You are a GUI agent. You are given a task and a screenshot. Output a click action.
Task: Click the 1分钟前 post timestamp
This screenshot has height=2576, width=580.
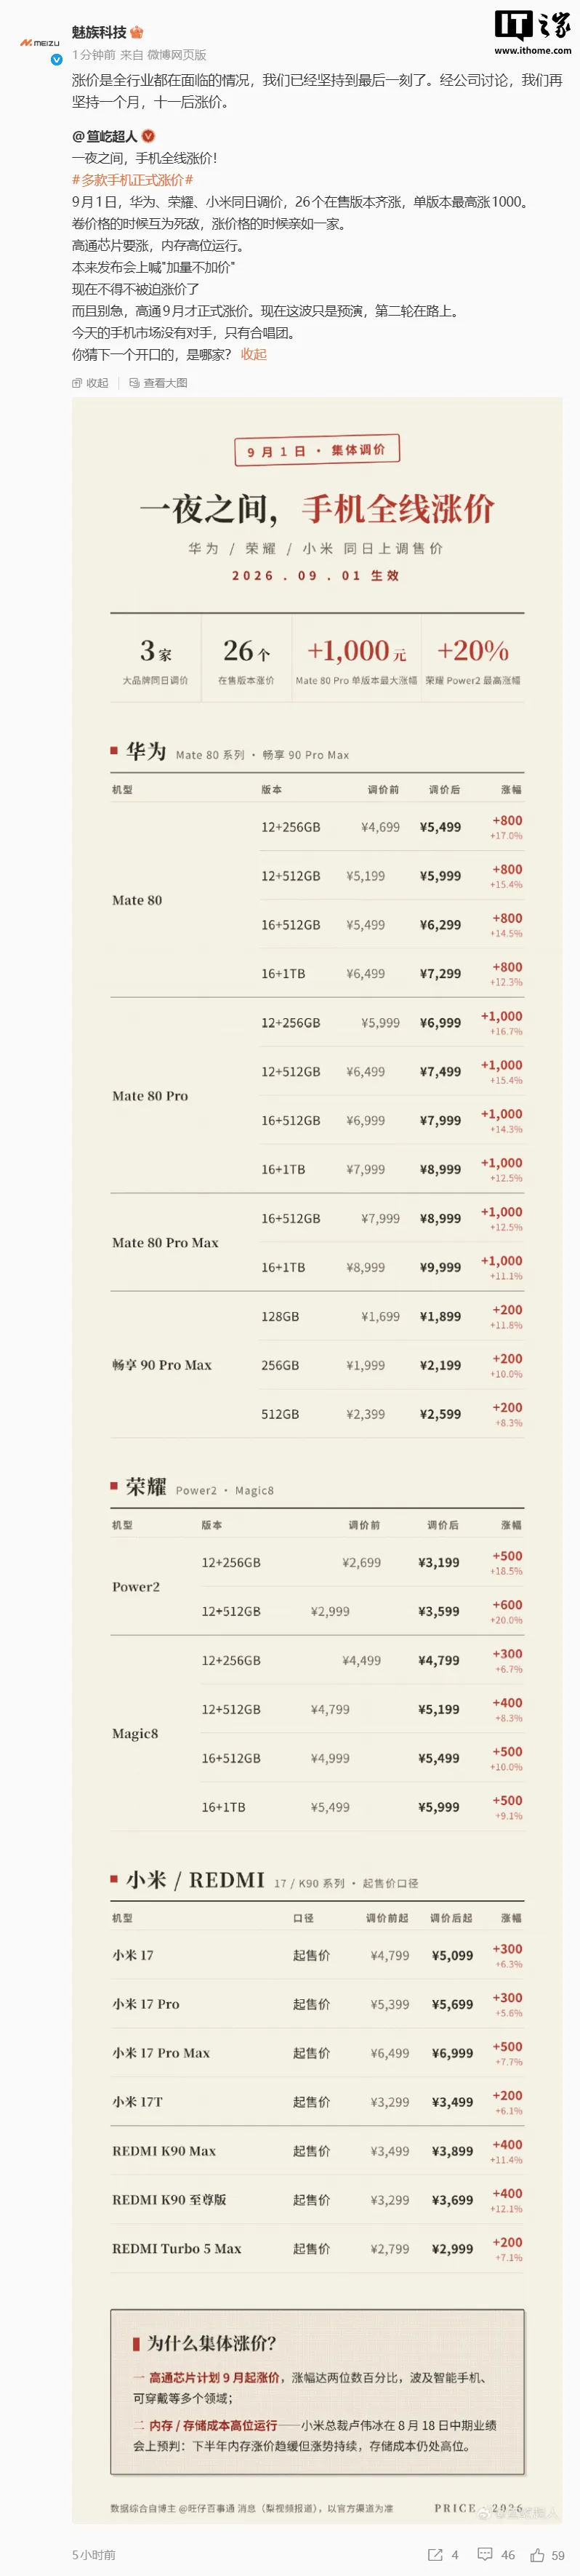pos(94,55)
